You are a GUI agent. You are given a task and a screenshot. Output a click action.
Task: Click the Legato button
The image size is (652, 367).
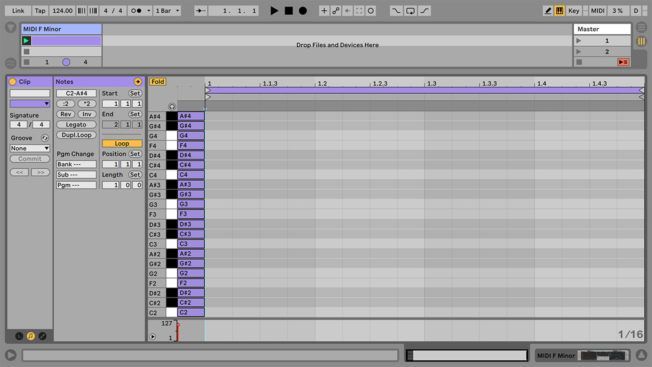pyautogui.click(x=76, y=125)
